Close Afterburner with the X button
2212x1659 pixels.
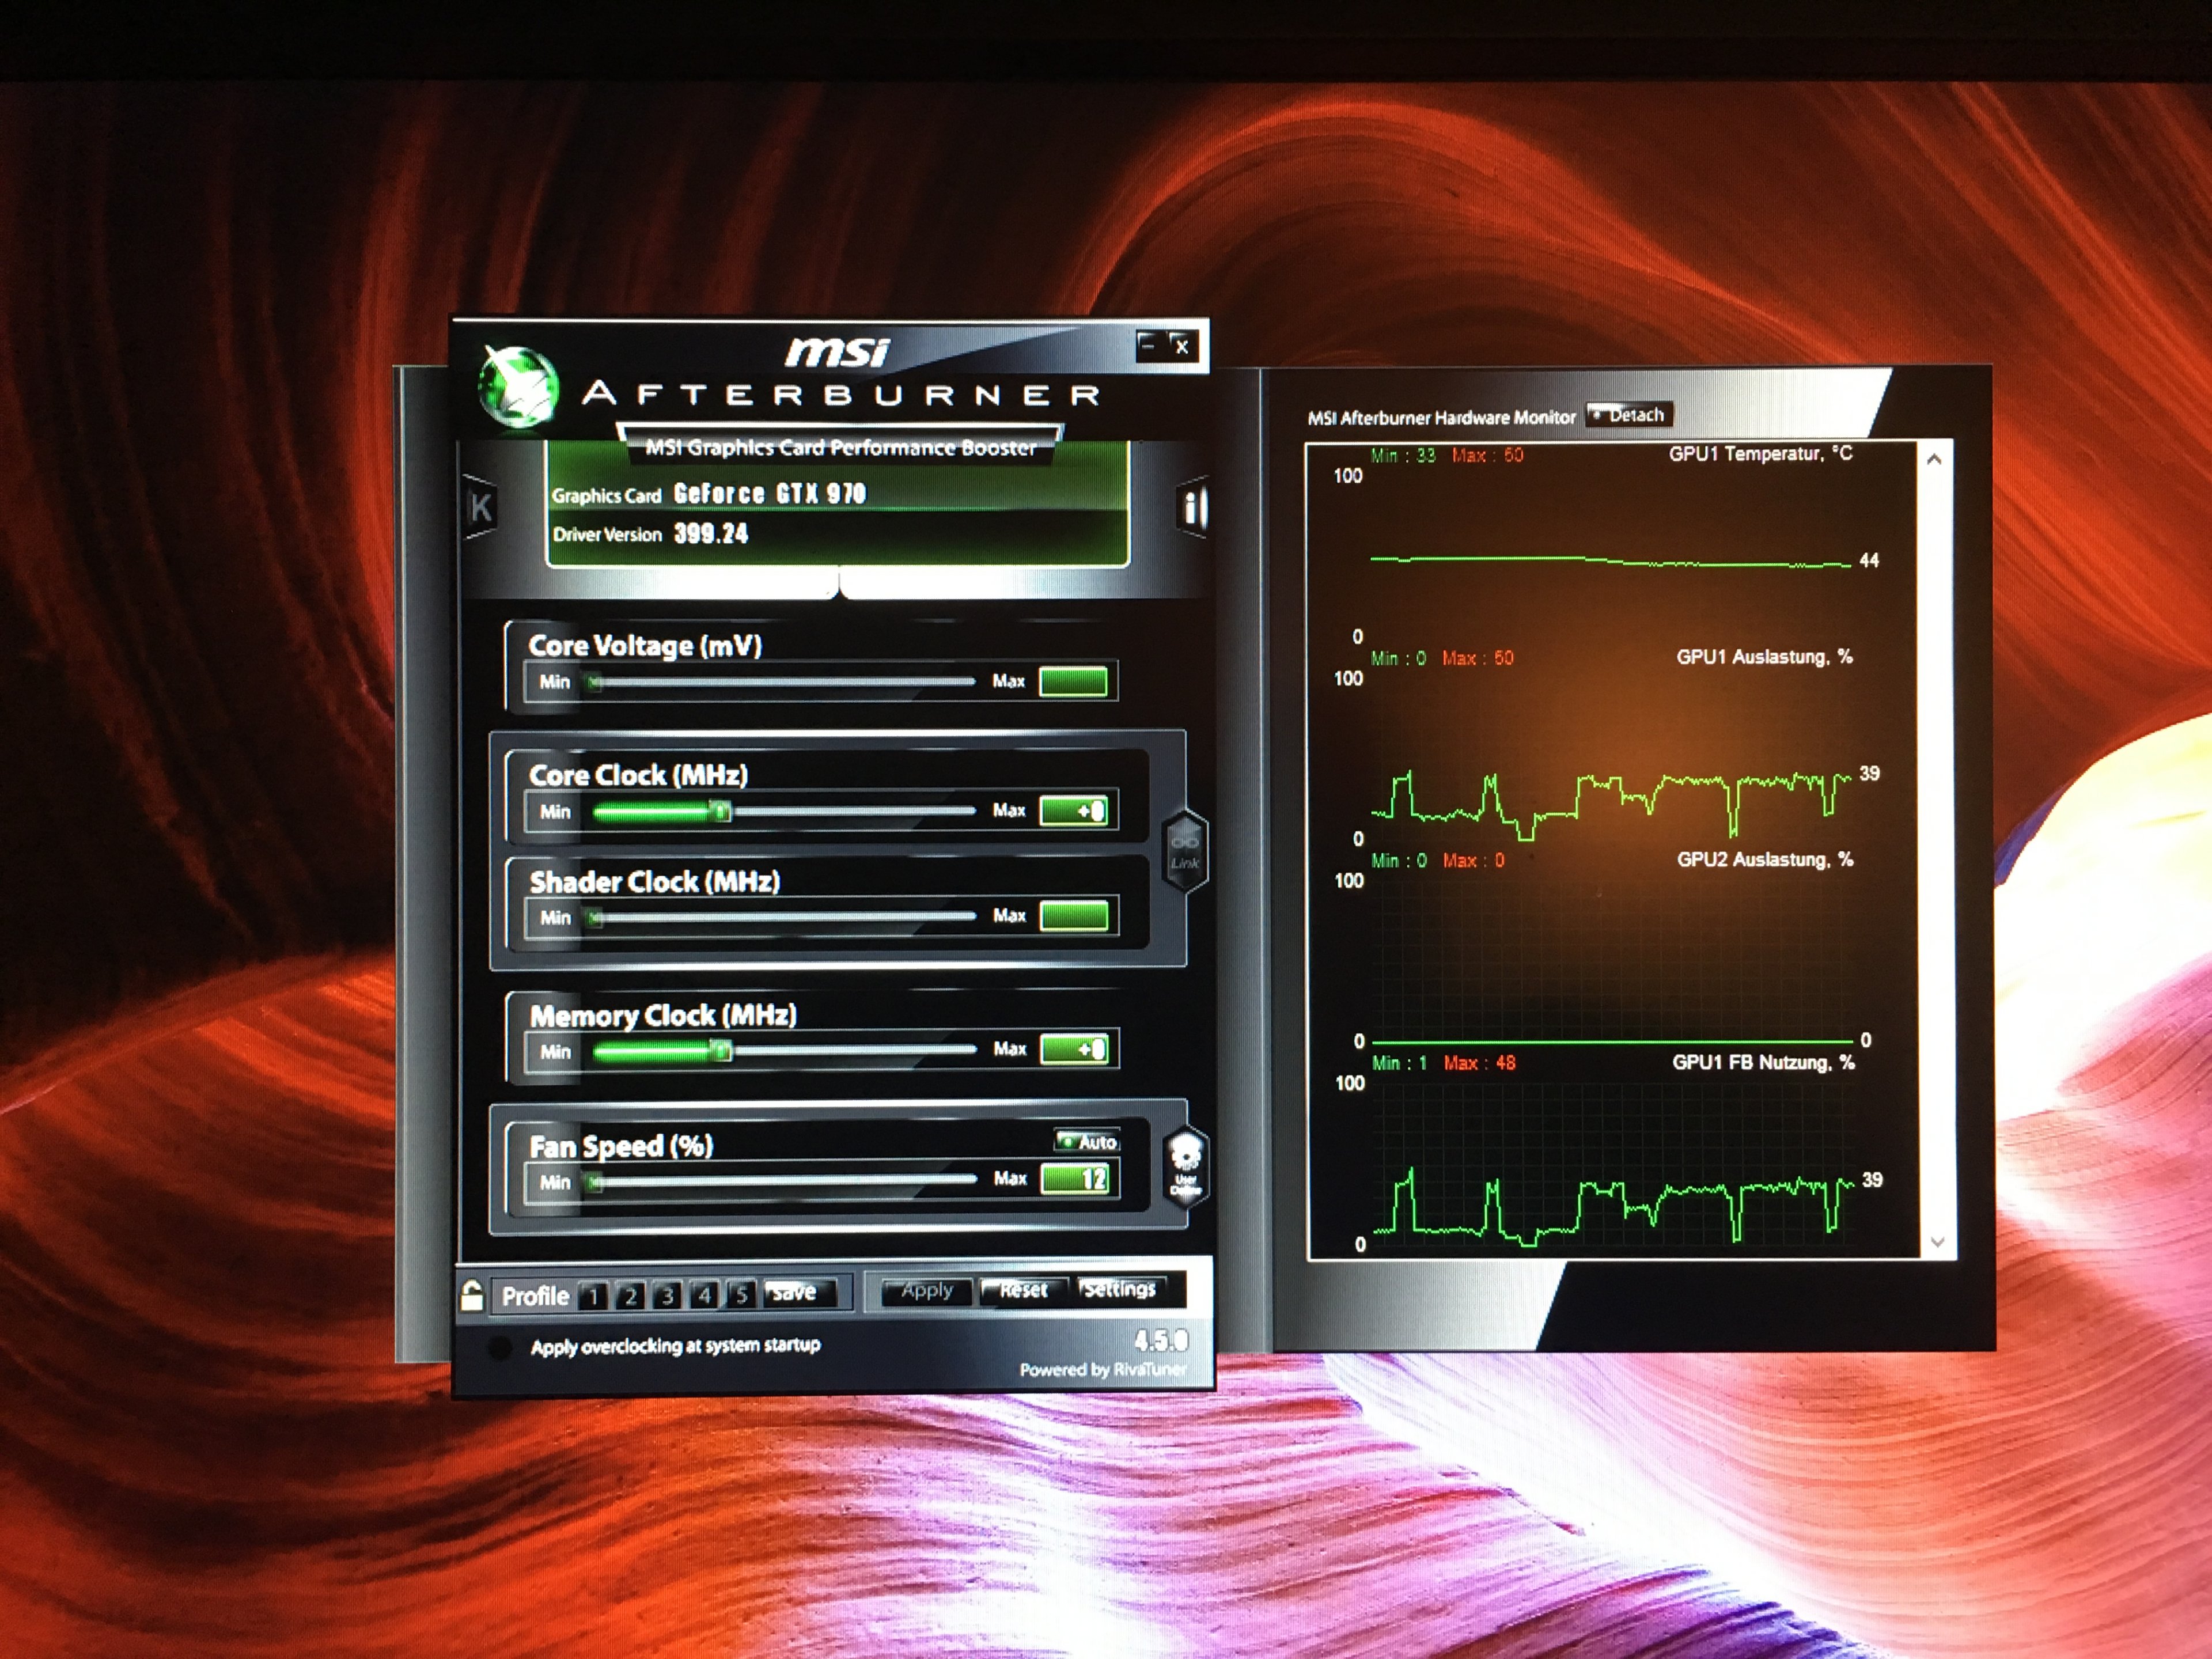click(1182, 346)
